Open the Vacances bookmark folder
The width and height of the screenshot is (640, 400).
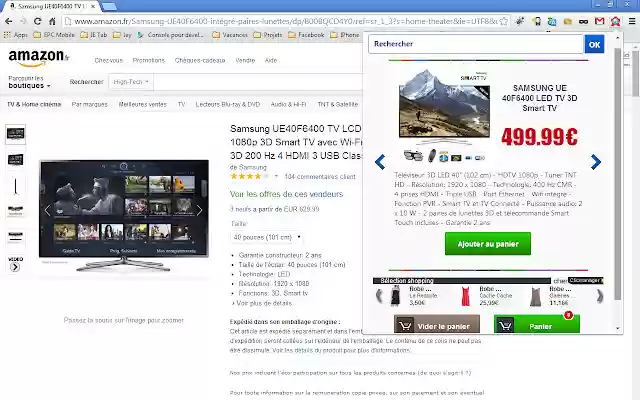(230, 35)
